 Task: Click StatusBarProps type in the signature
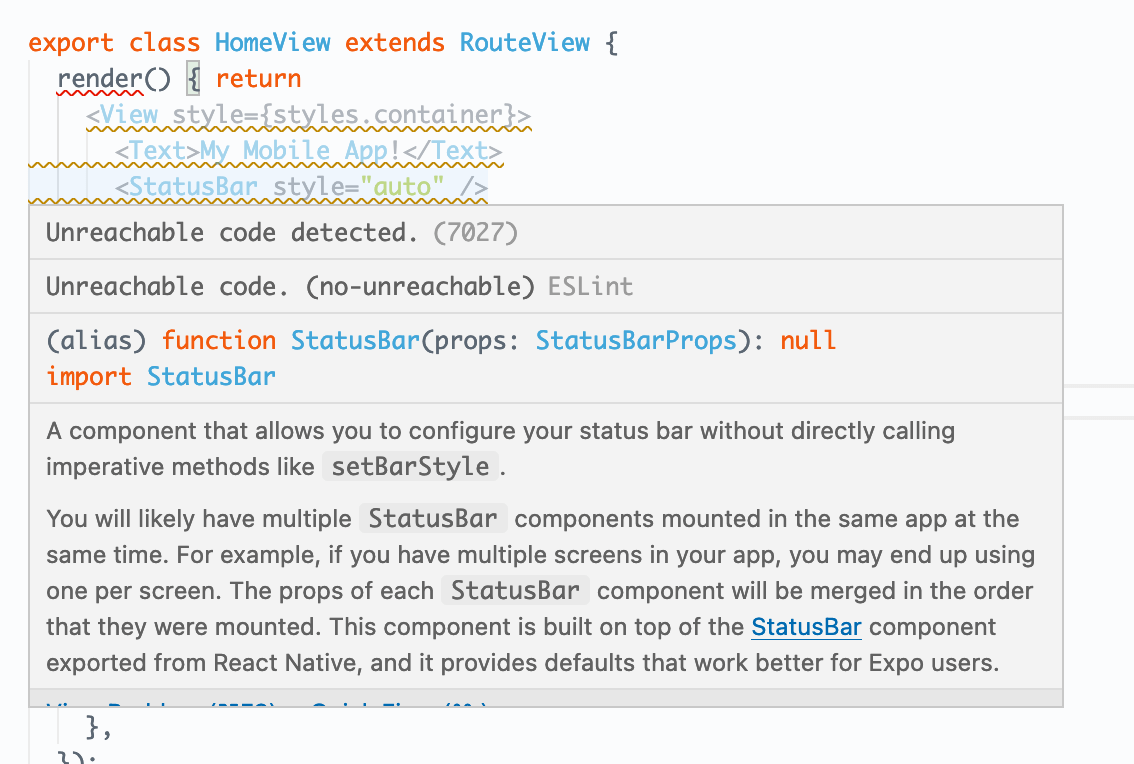click(636, 340)
